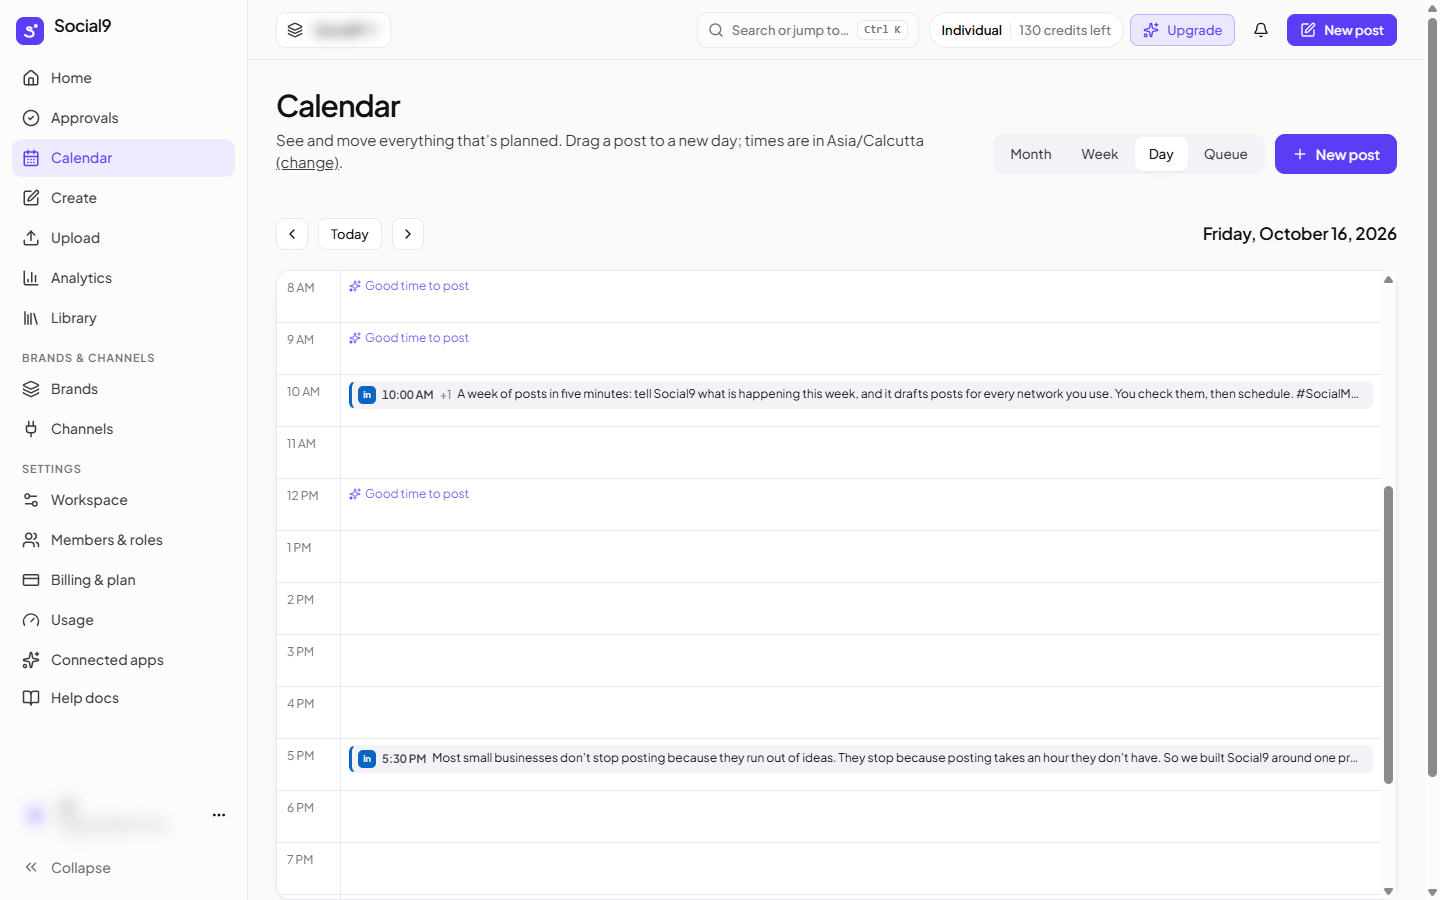Click Good time to post at 12 PM

click(409, 494)
